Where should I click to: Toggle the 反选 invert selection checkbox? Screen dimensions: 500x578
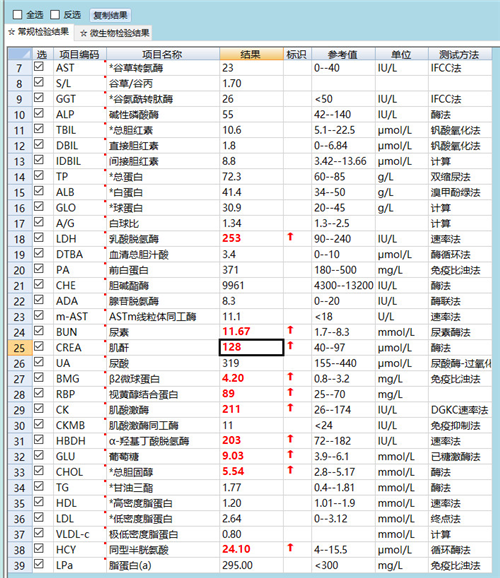tap(55, 15)
